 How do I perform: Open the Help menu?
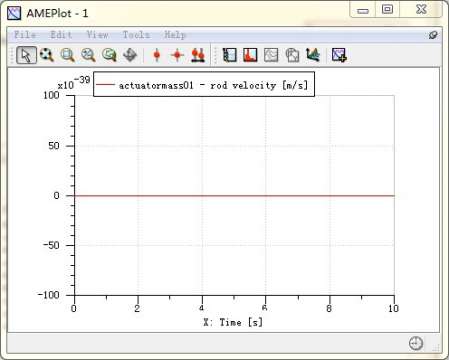(x=175, y=35)
